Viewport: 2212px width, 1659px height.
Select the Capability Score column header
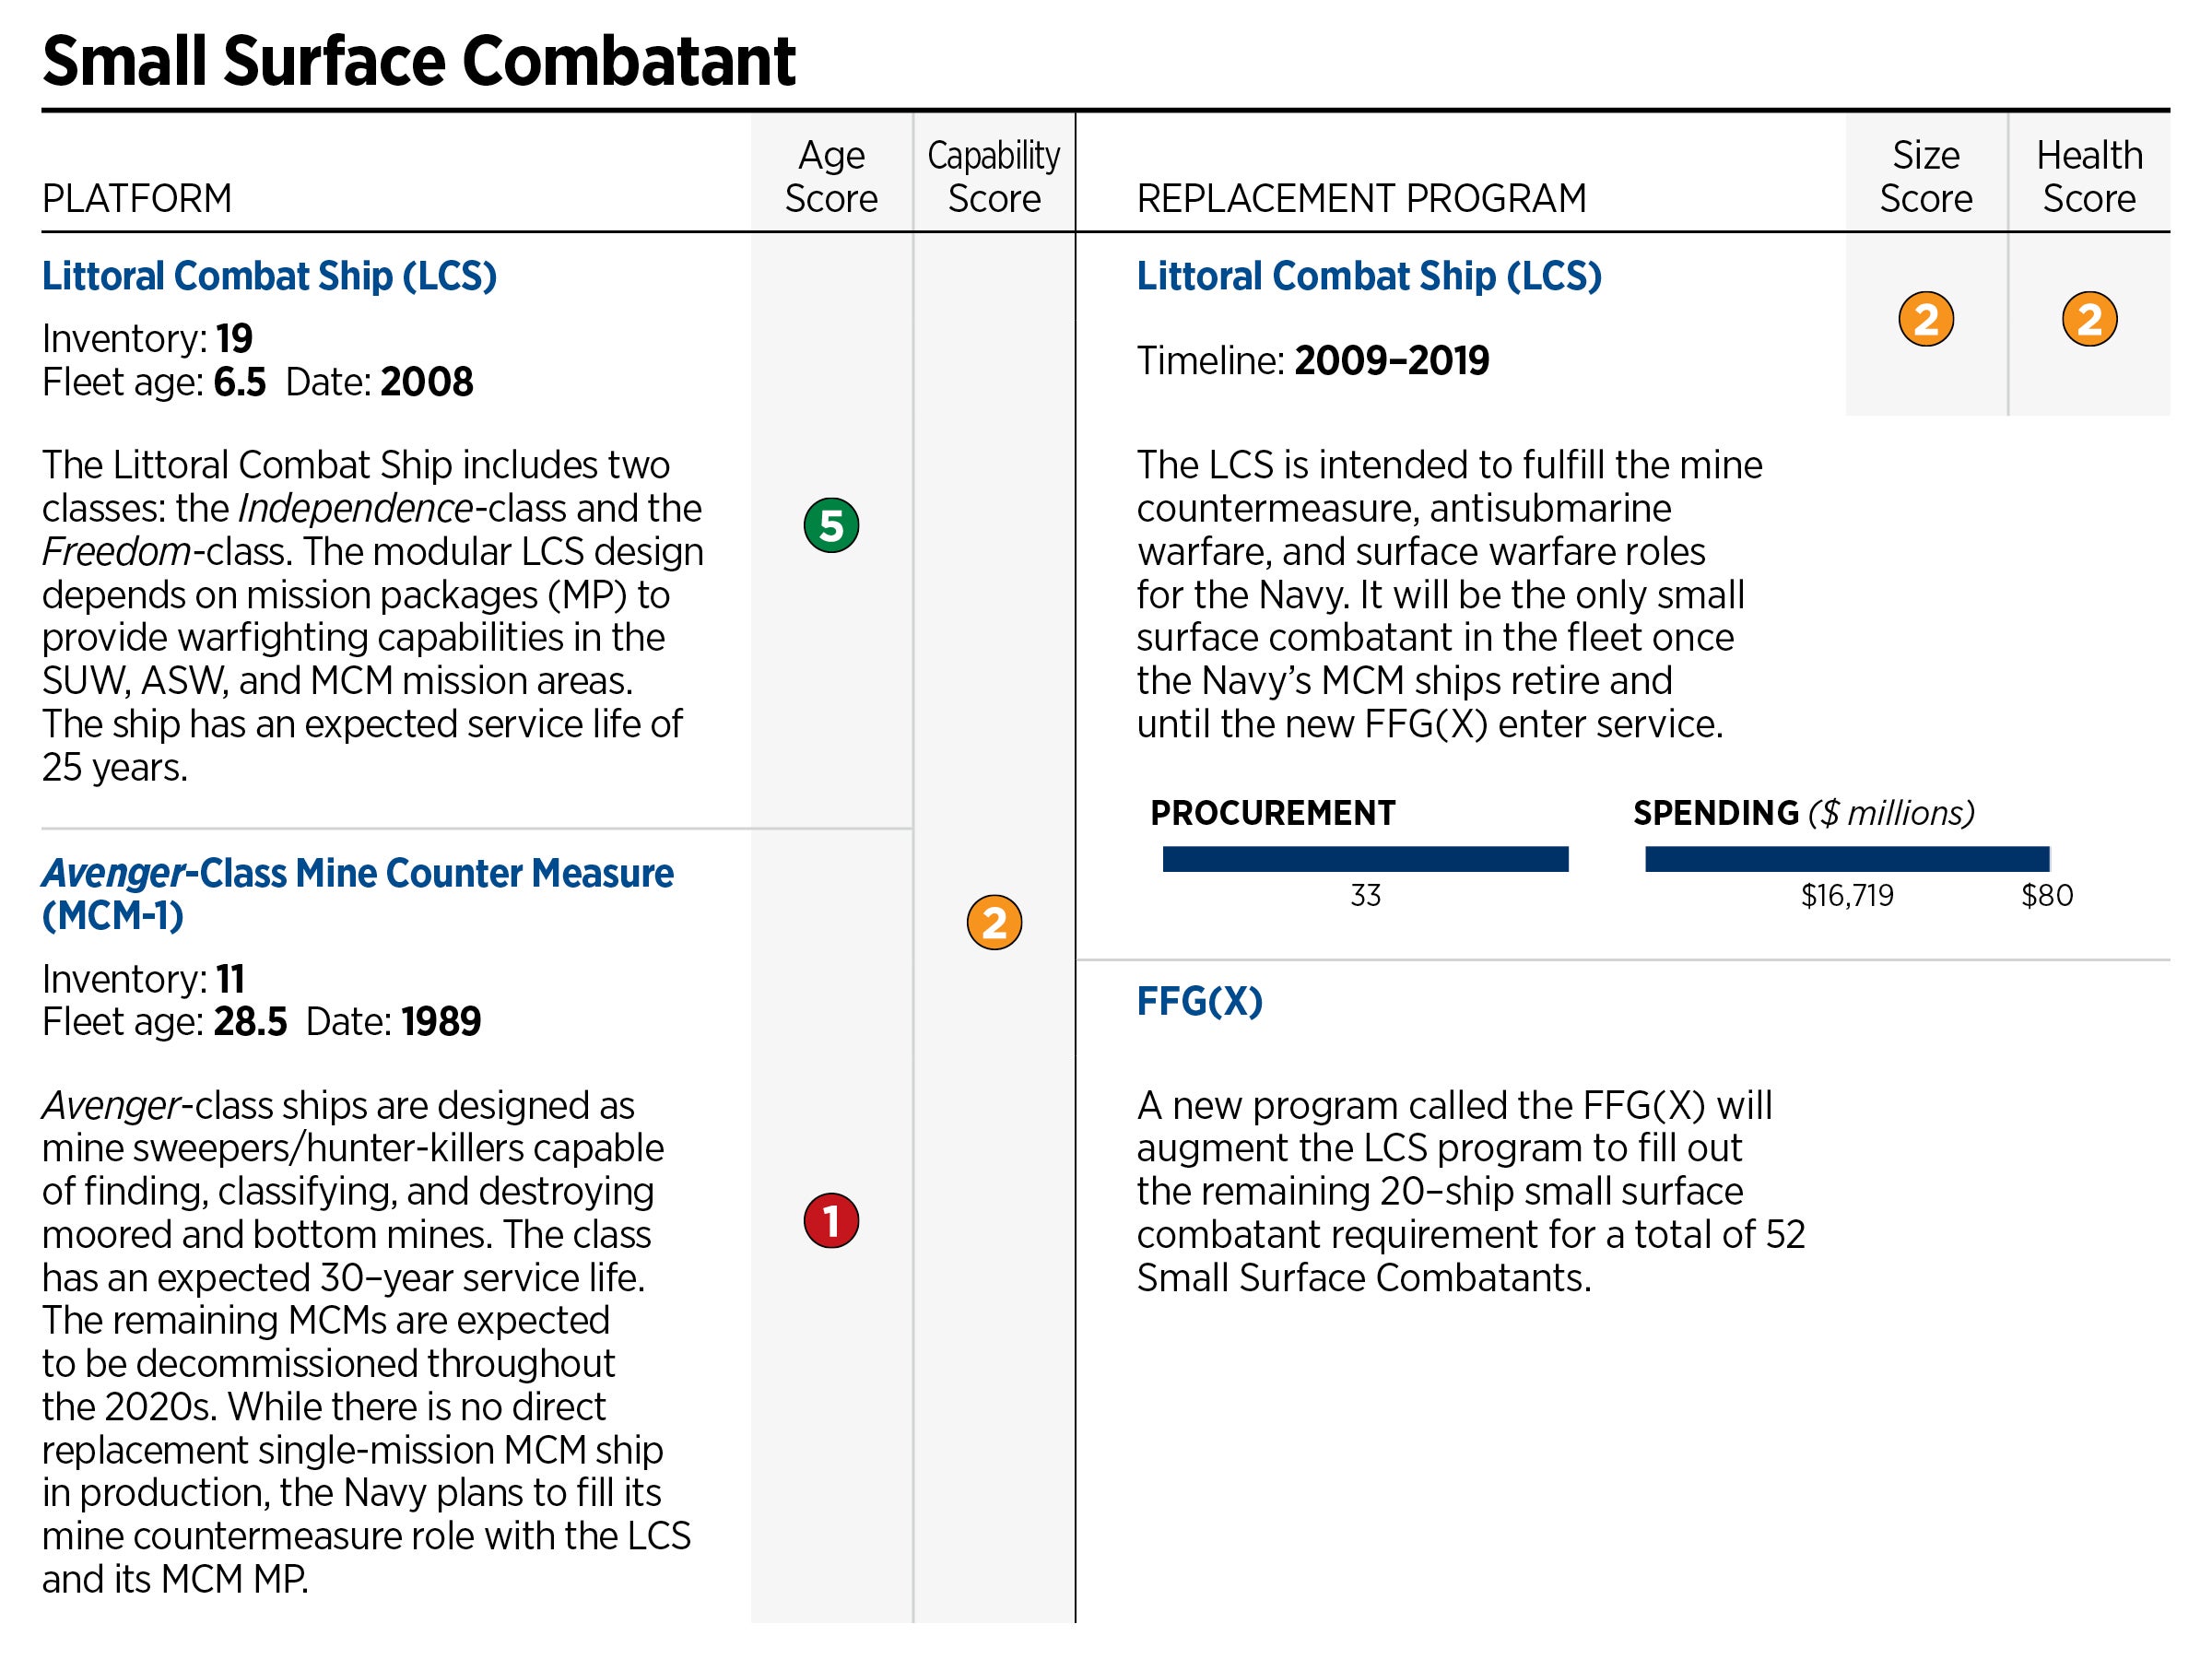pyautogui.click(x=994, y=176)
